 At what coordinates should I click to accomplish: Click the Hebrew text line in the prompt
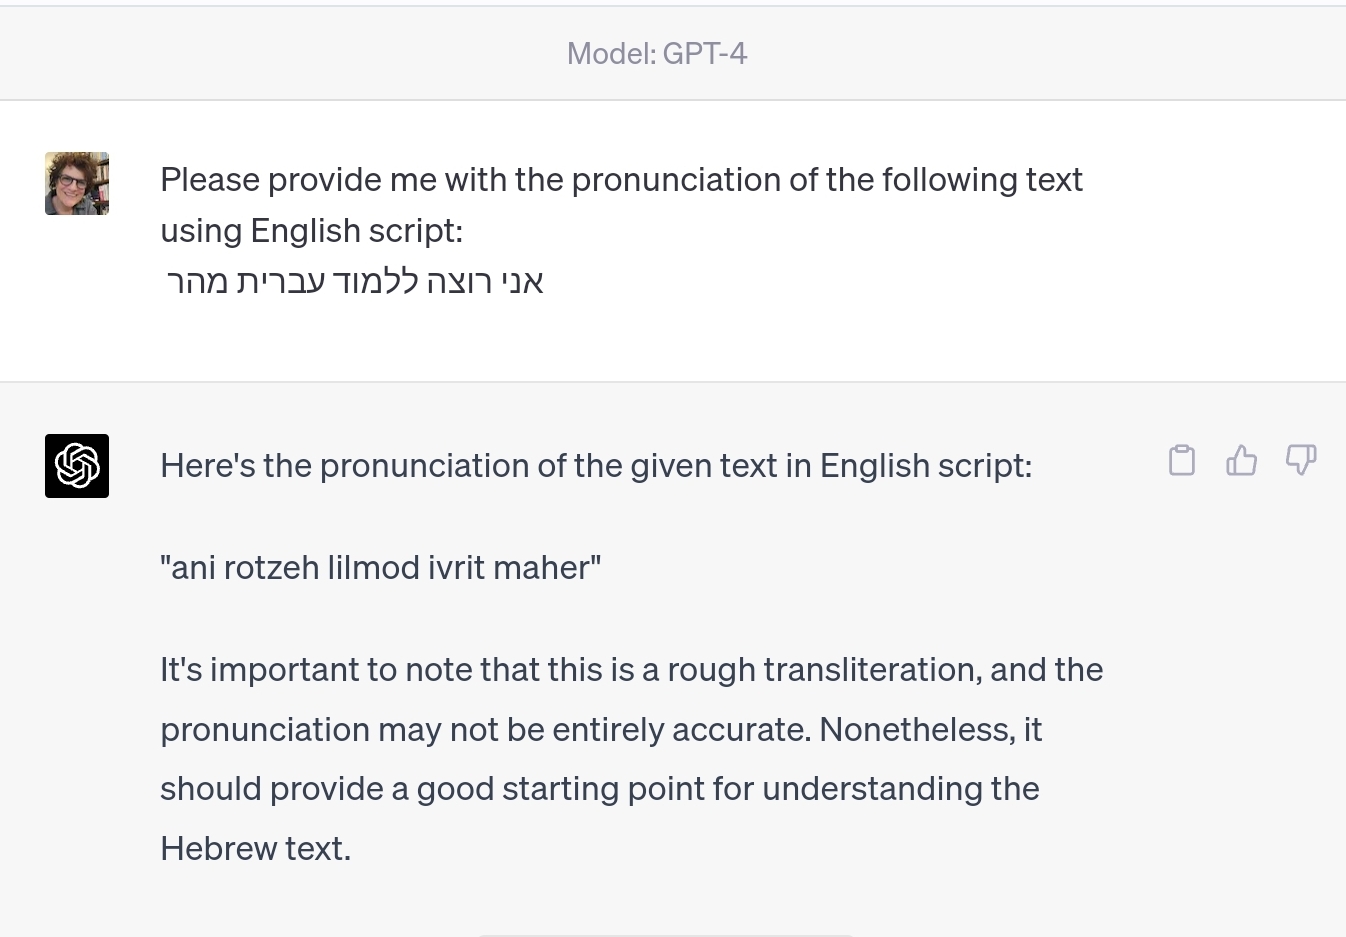click(355, 281)
